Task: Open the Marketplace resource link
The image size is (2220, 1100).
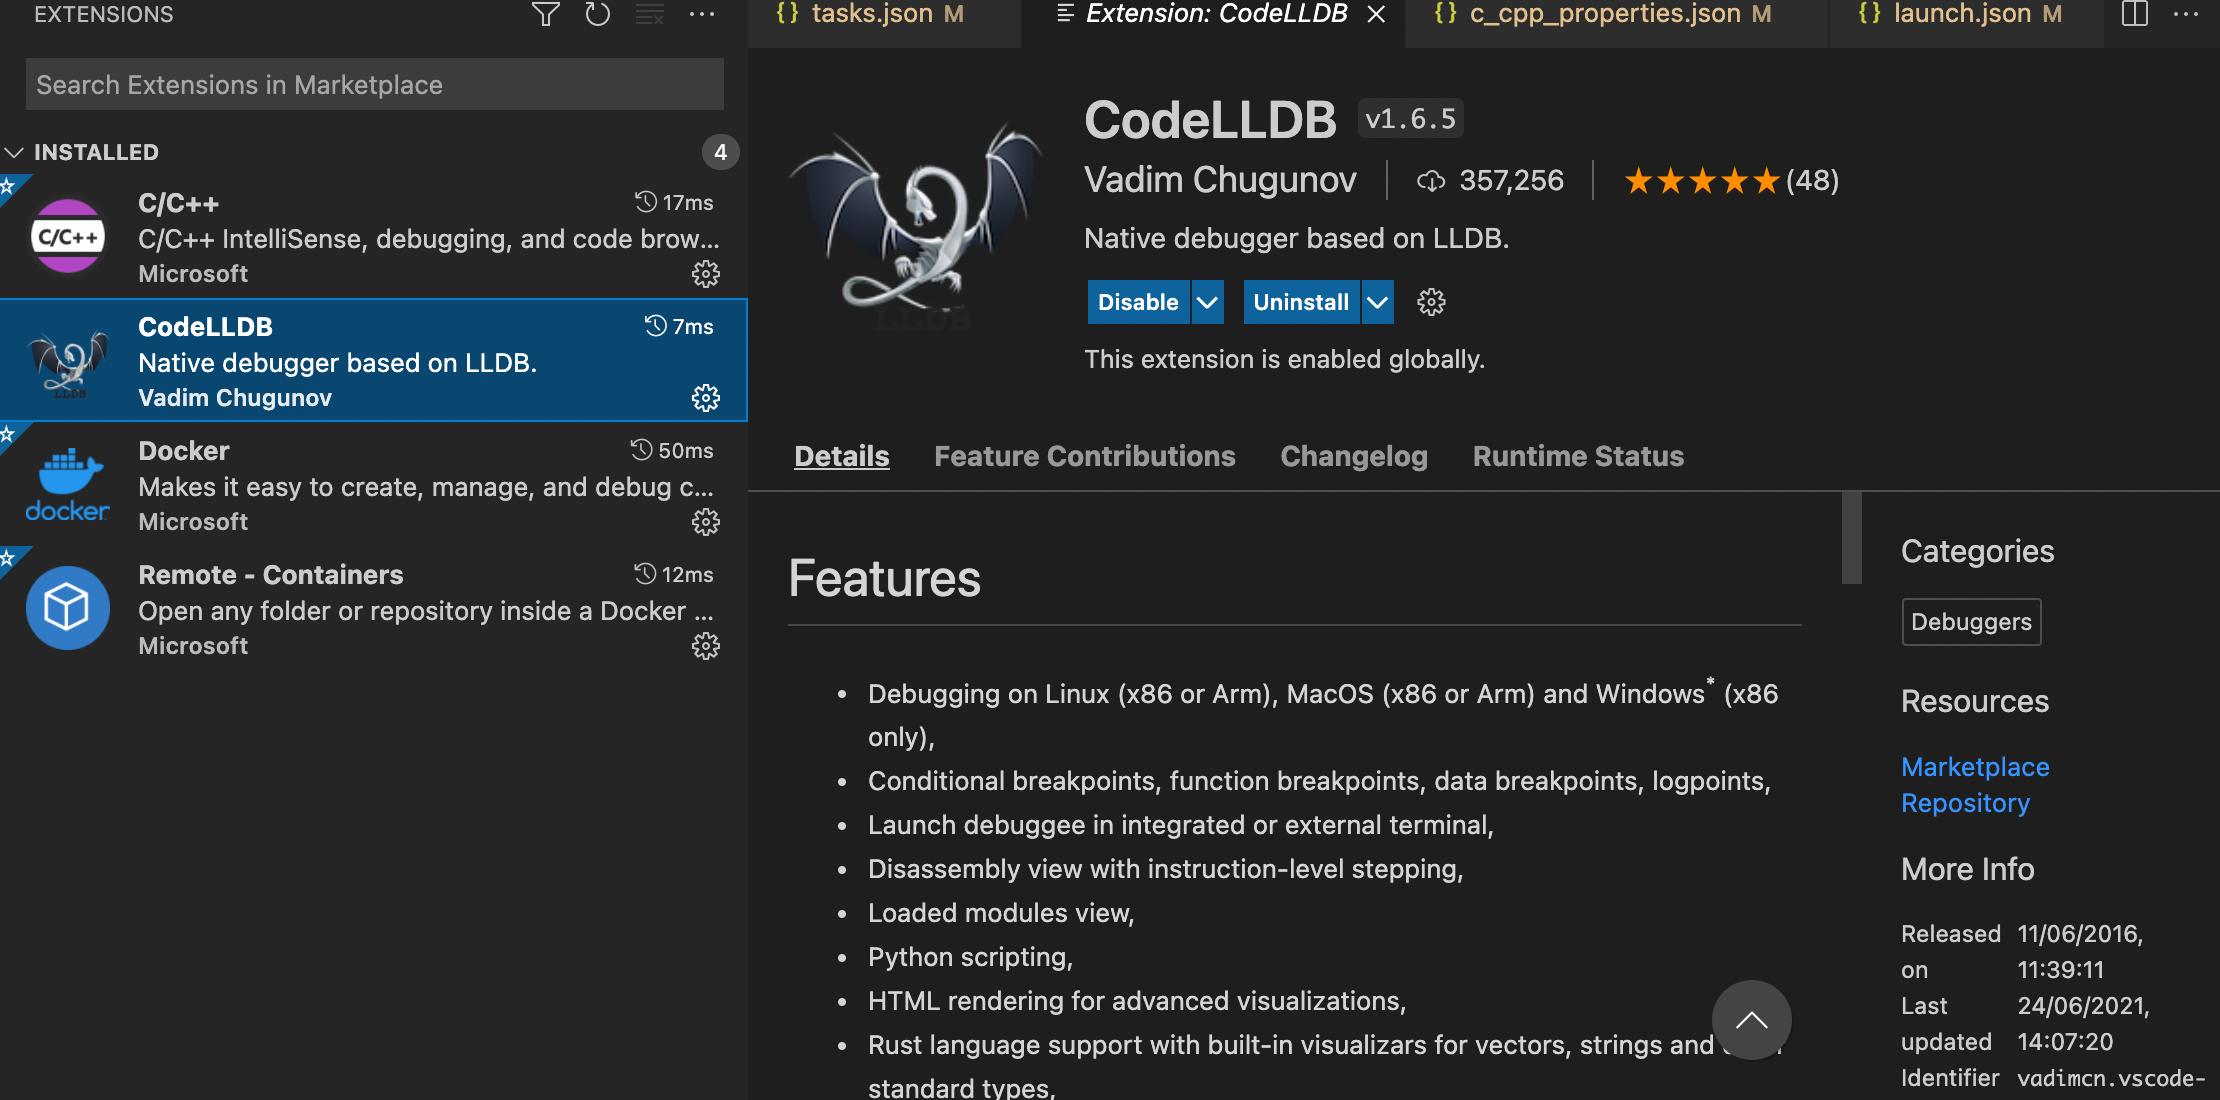Action: pyautogui.click(x=1974, y=767)
